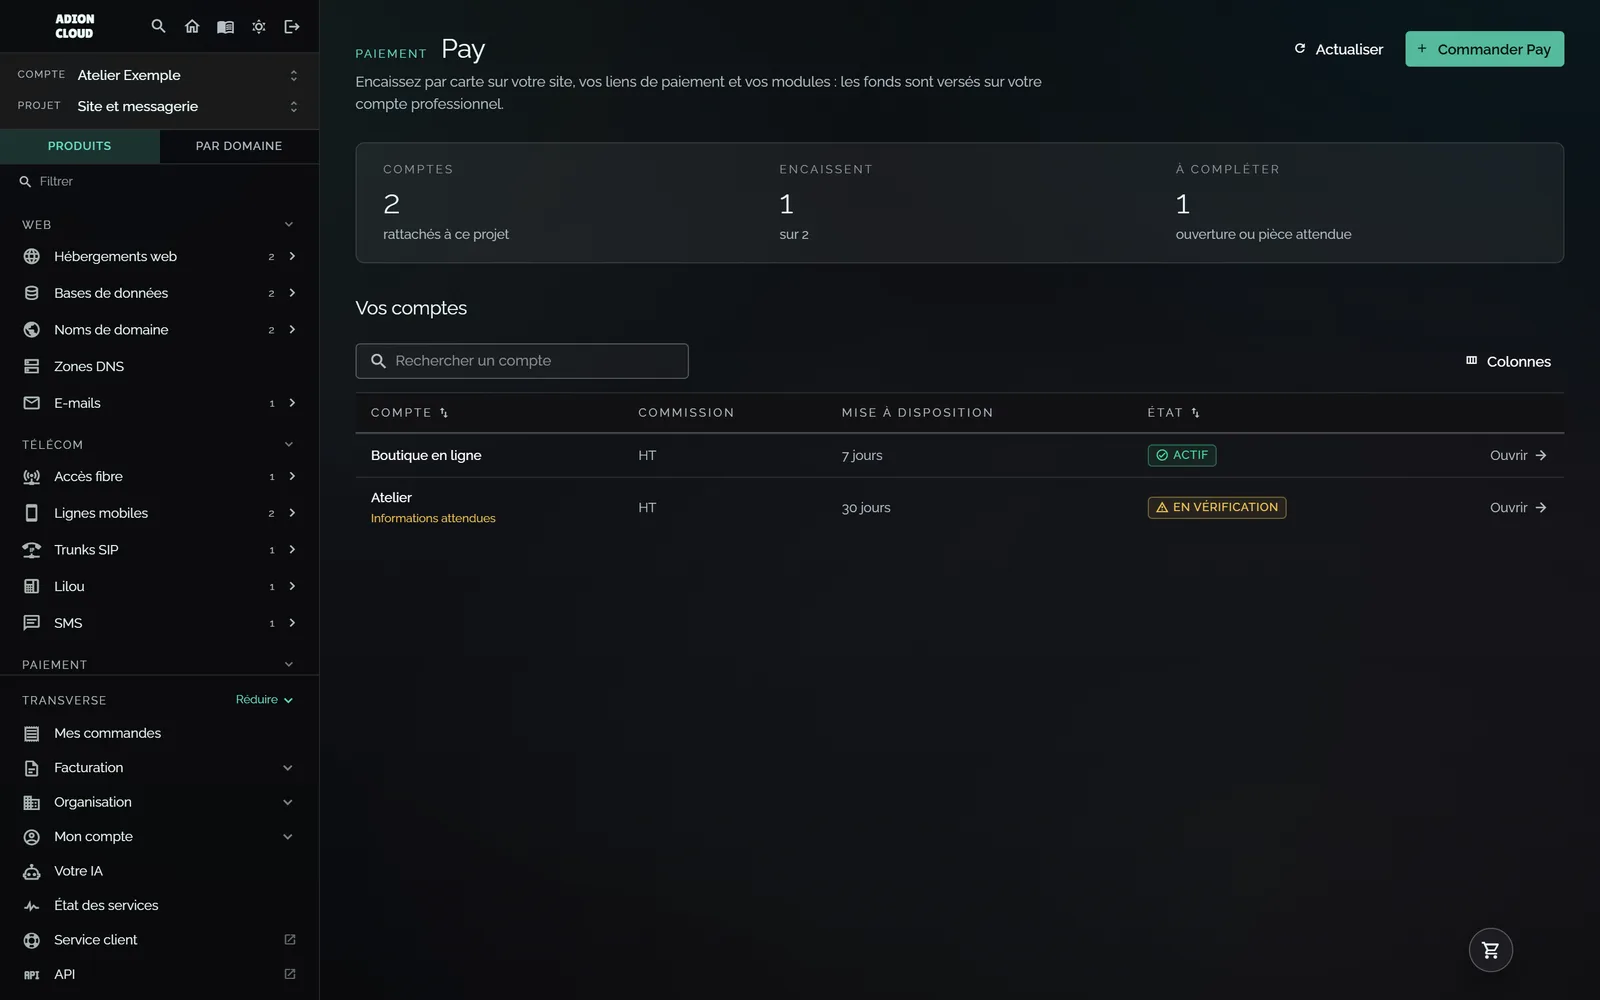Click the Hébergements web globe icon
Viewport: 1600px width, 1000px height.
tap(32, 256)
